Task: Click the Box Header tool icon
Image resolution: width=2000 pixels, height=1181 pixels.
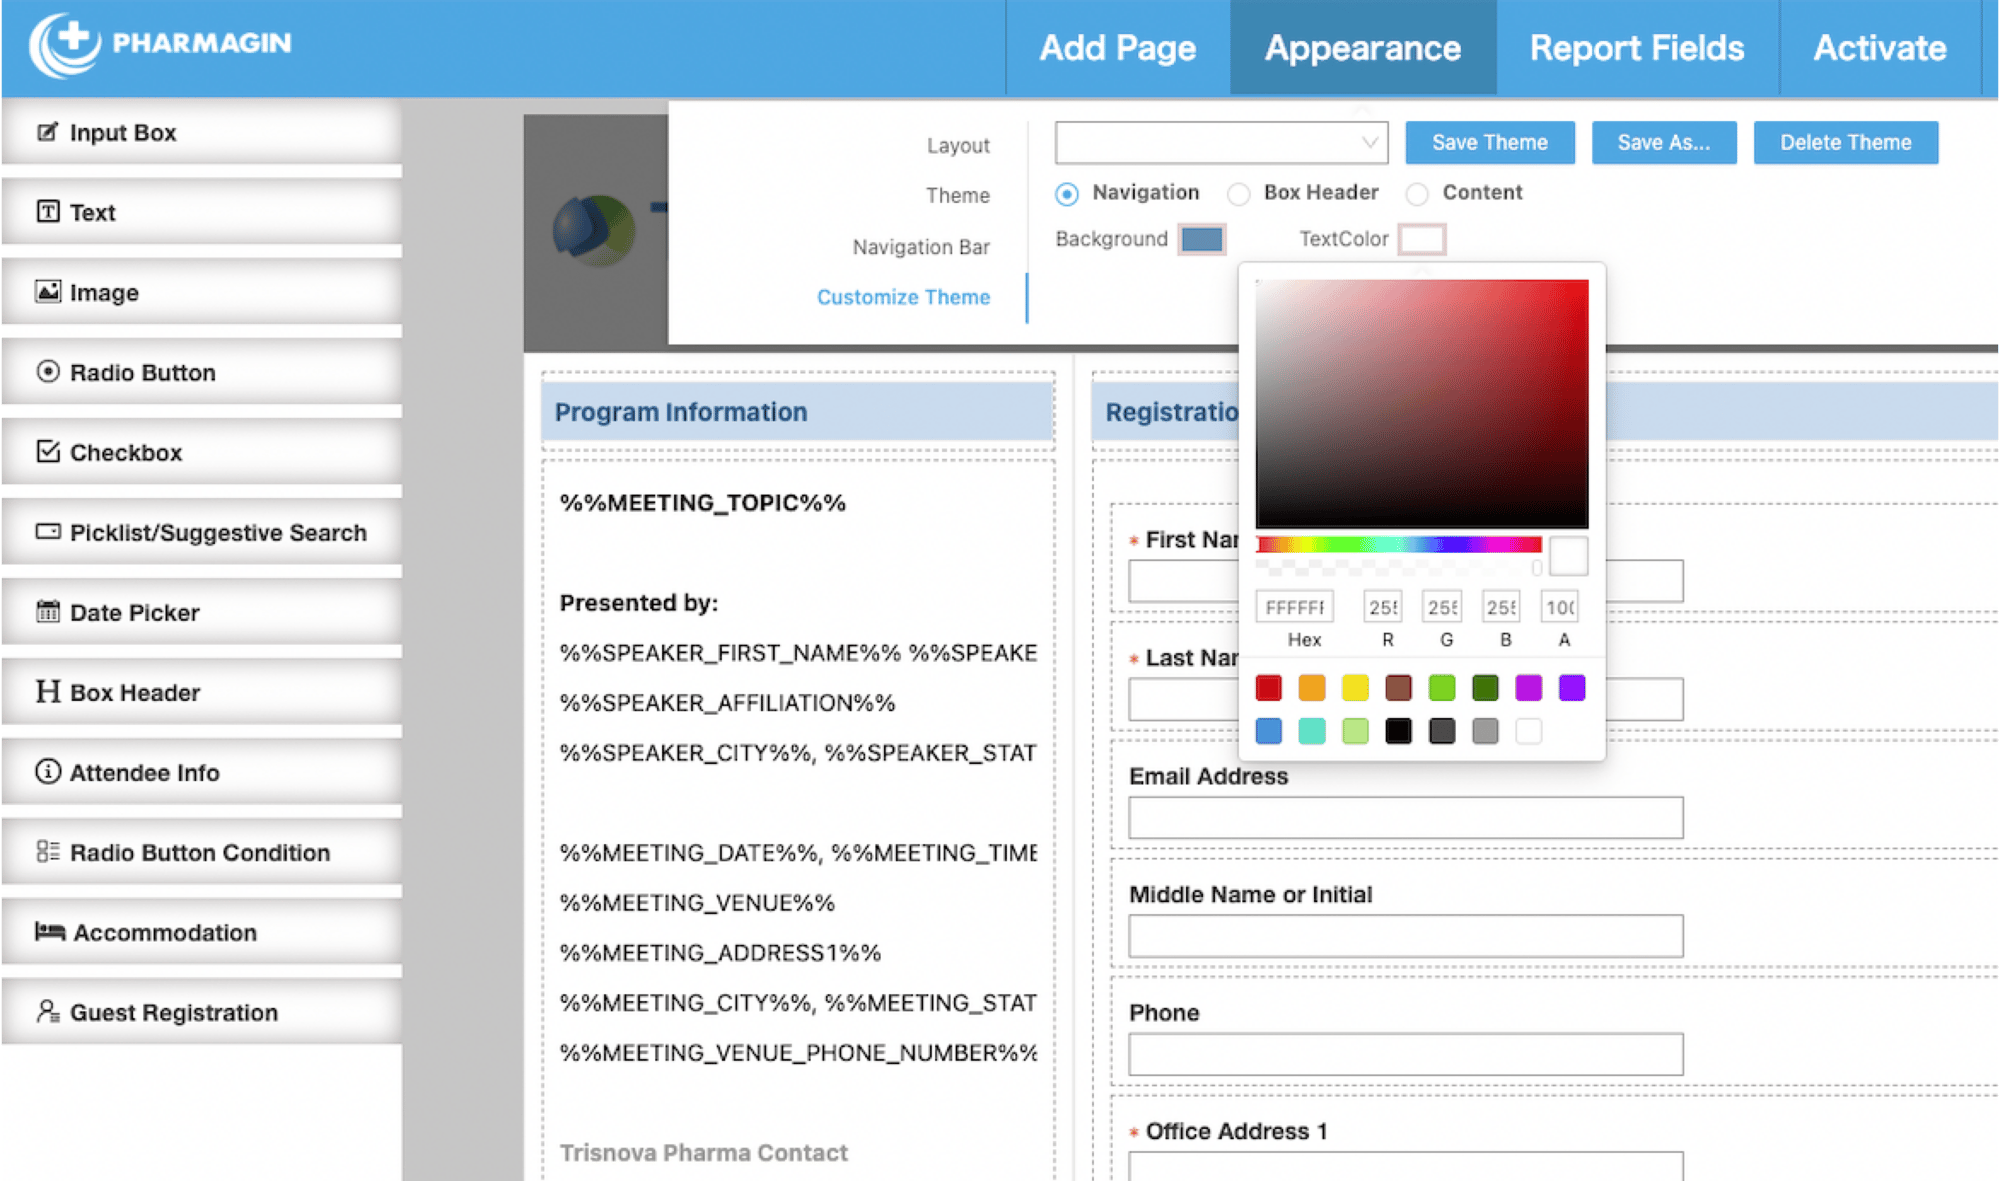Action: click(x=48, y=692)
